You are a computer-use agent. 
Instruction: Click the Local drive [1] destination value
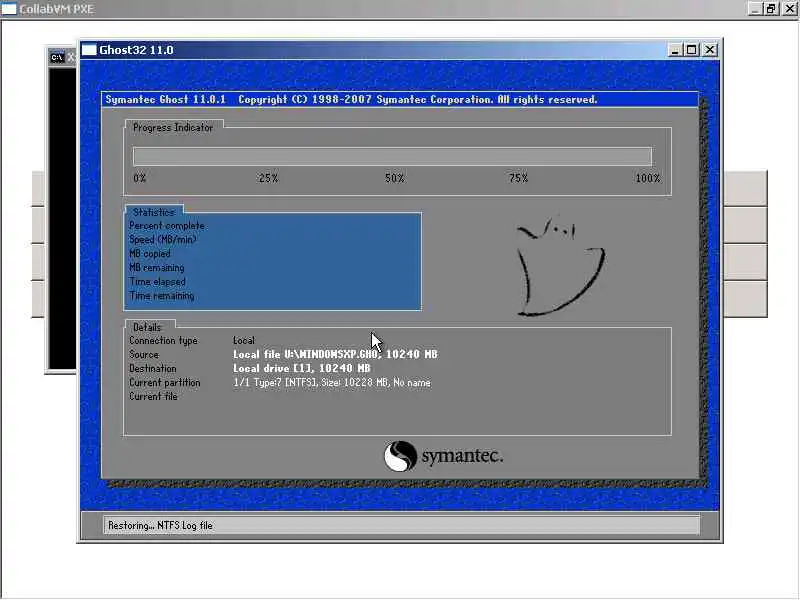click(x=302, y=368)
